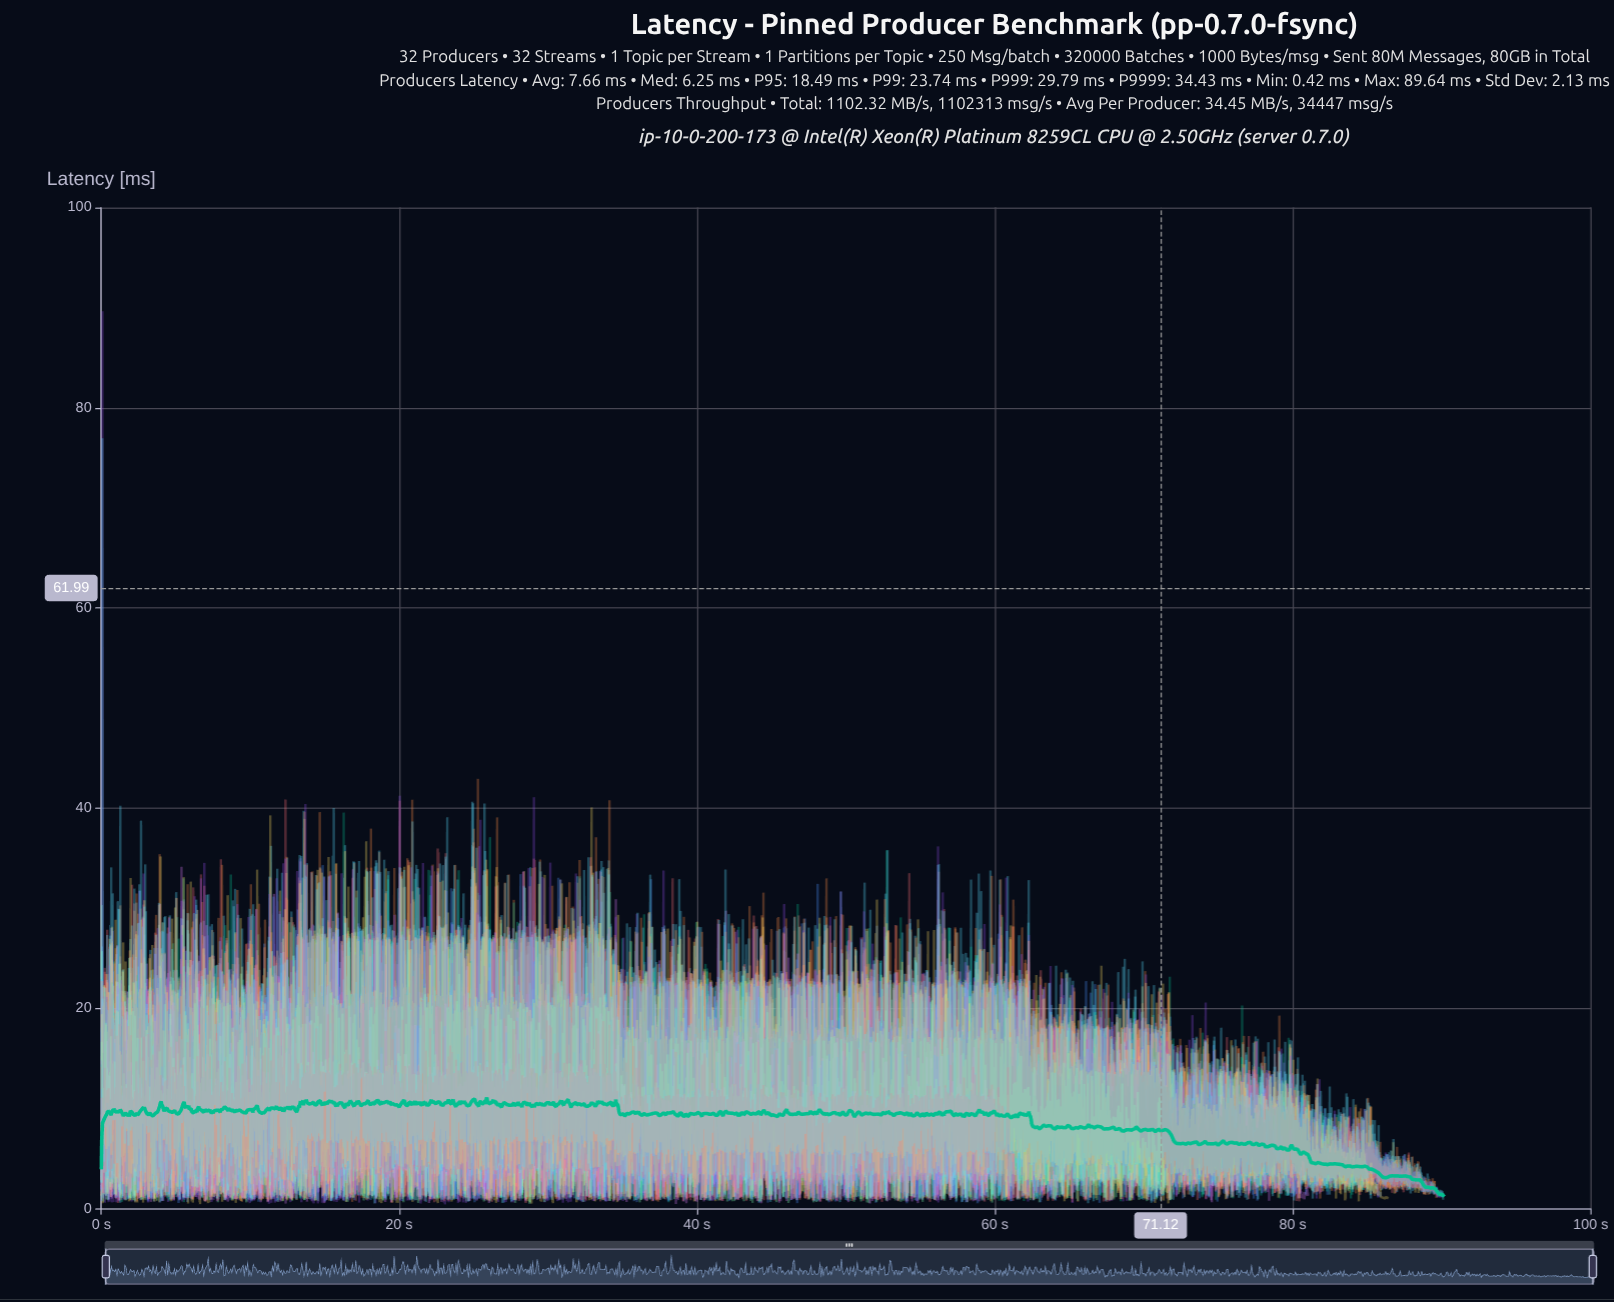Click the '40 s' x-axis tick label
Screen dimensions: 1614x1302
click(x=697, y=1224)
